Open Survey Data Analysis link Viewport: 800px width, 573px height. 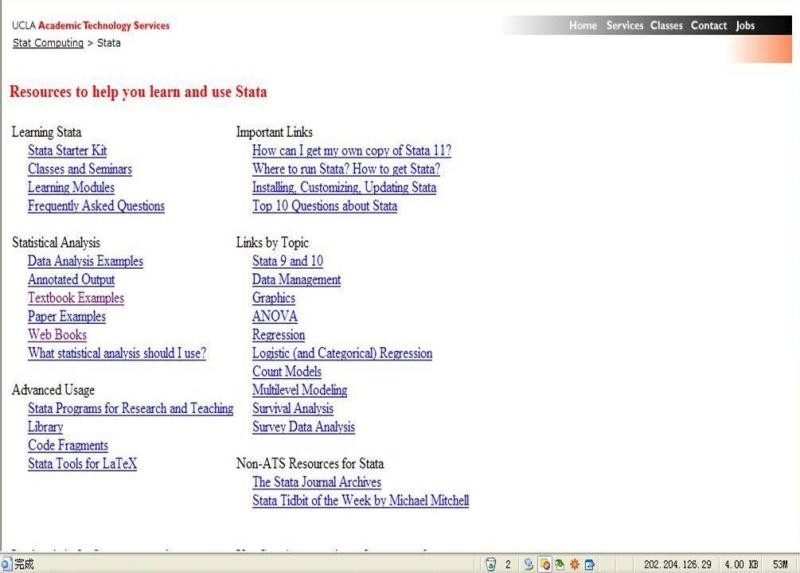click(x=304, y=427)
